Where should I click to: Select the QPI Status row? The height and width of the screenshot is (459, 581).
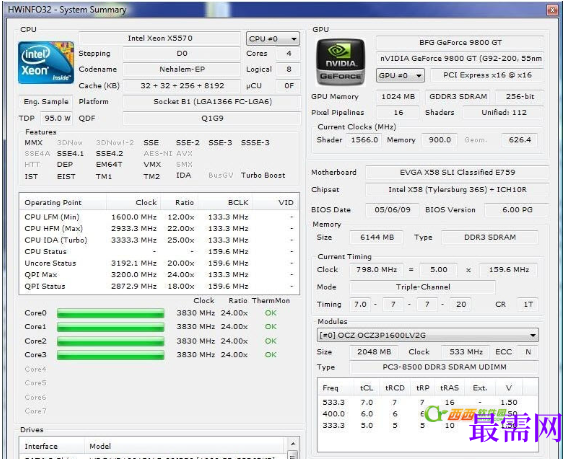(x=159, y=286)
